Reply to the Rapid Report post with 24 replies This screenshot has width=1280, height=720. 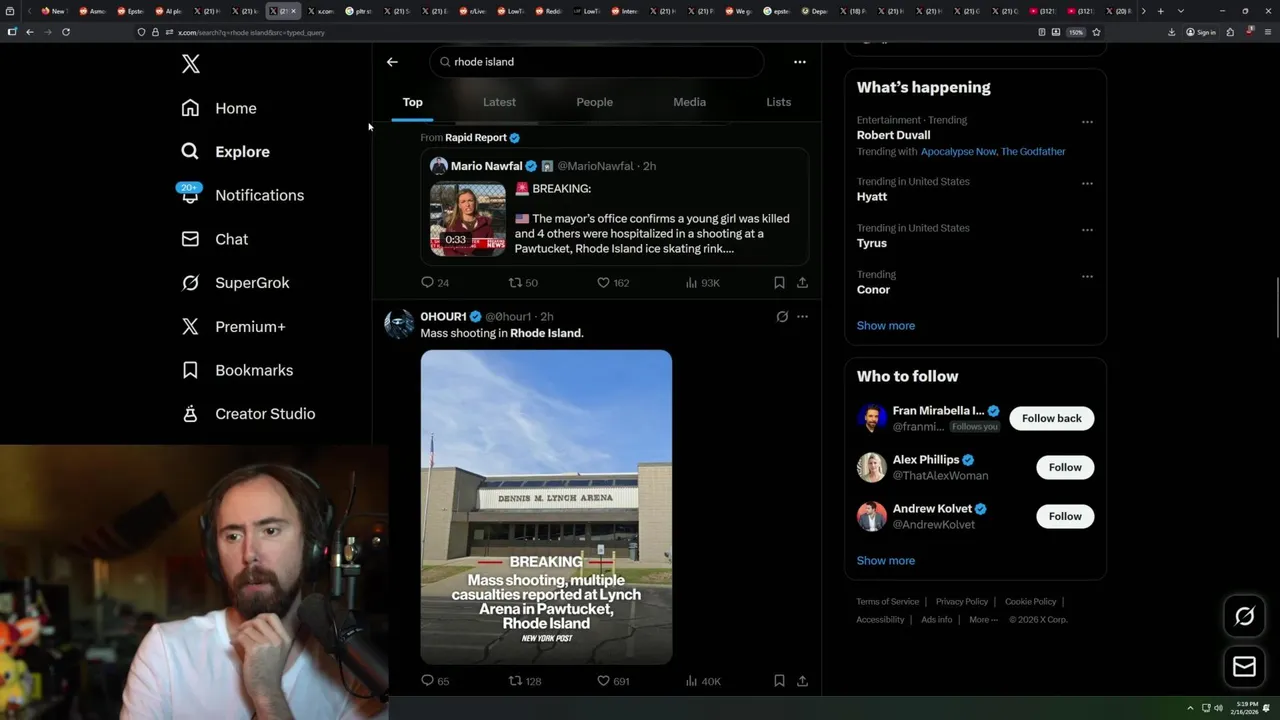(435, 283)
